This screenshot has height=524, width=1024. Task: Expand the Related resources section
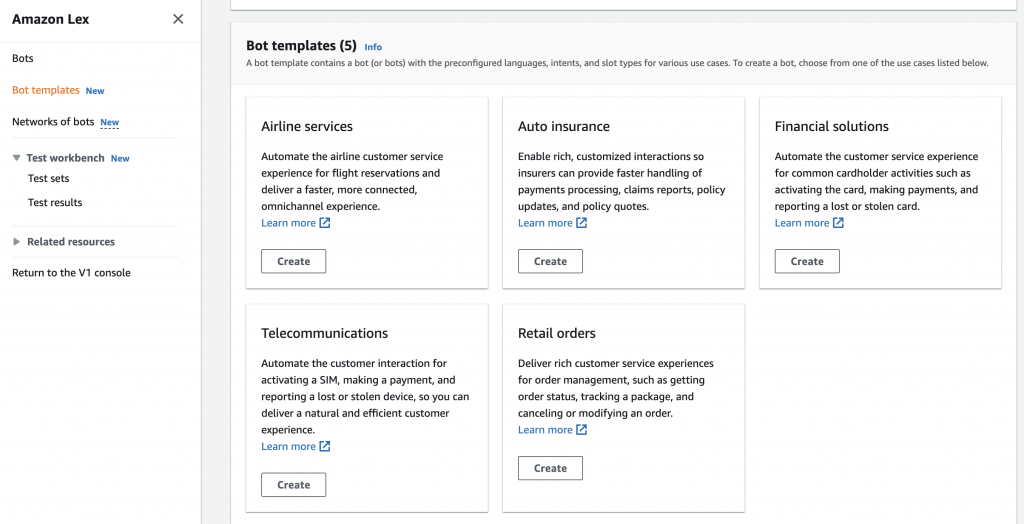17,242
